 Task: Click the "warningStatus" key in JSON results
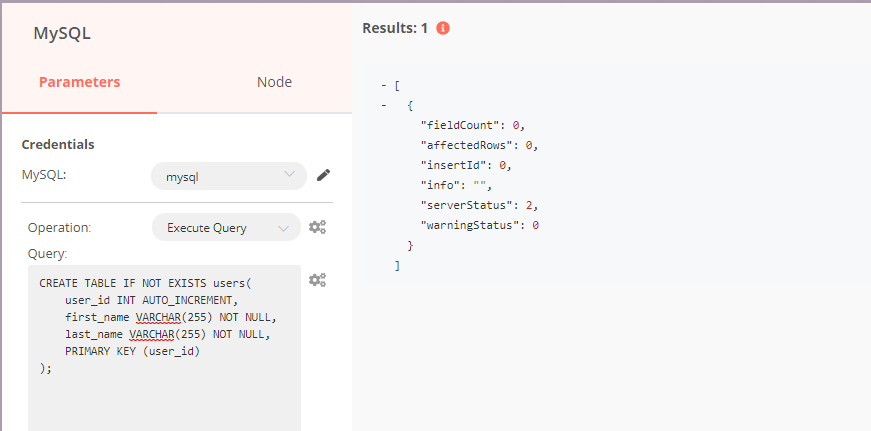470,225
